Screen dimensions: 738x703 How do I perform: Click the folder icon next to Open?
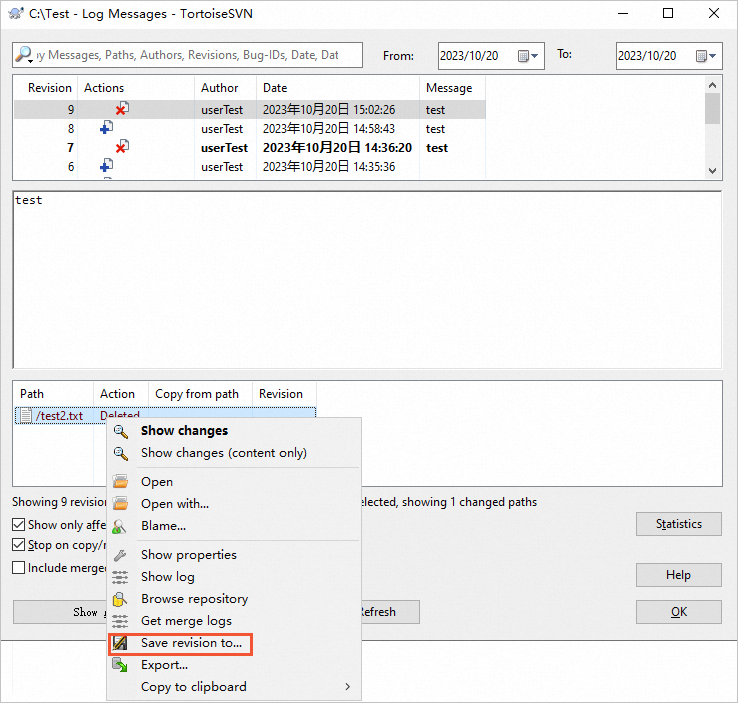click(x=120, y=481)
